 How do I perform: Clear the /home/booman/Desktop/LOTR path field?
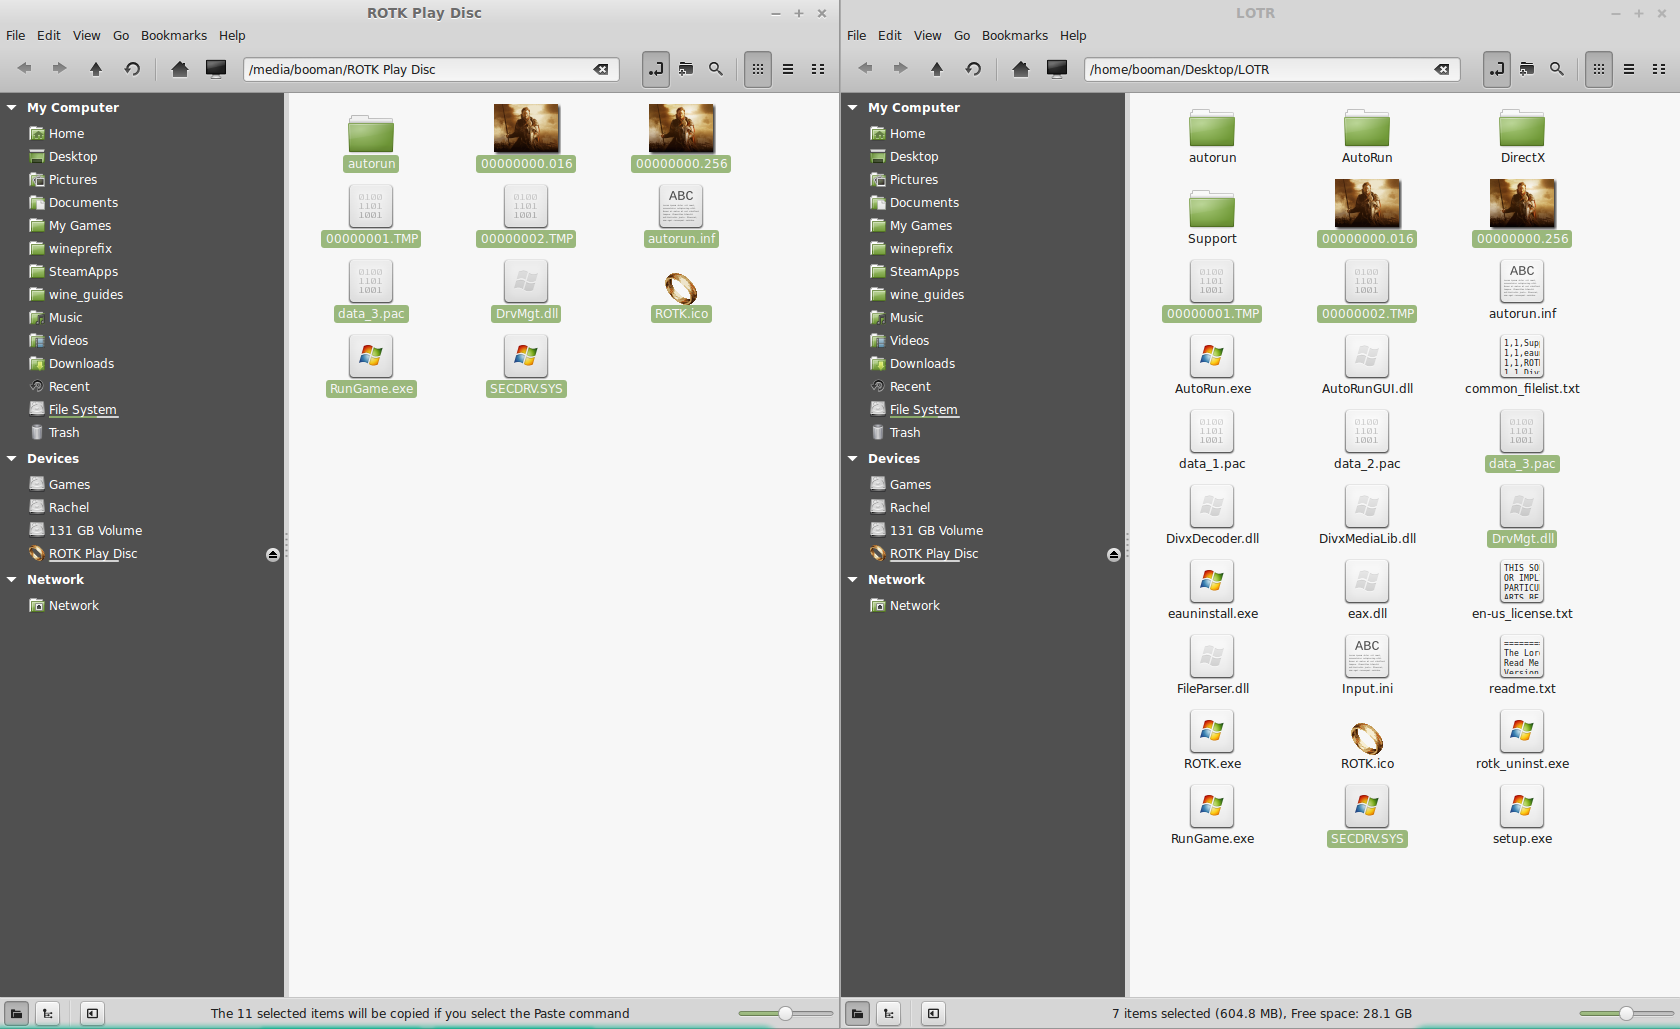tap(1442, 69)
